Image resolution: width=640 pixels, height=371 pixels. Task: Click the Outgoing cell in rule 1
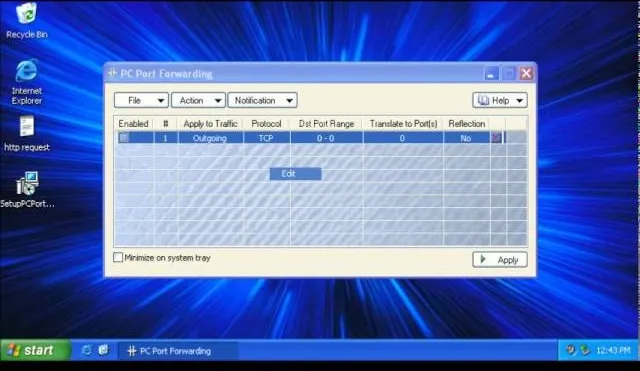(x=210, y=138)
